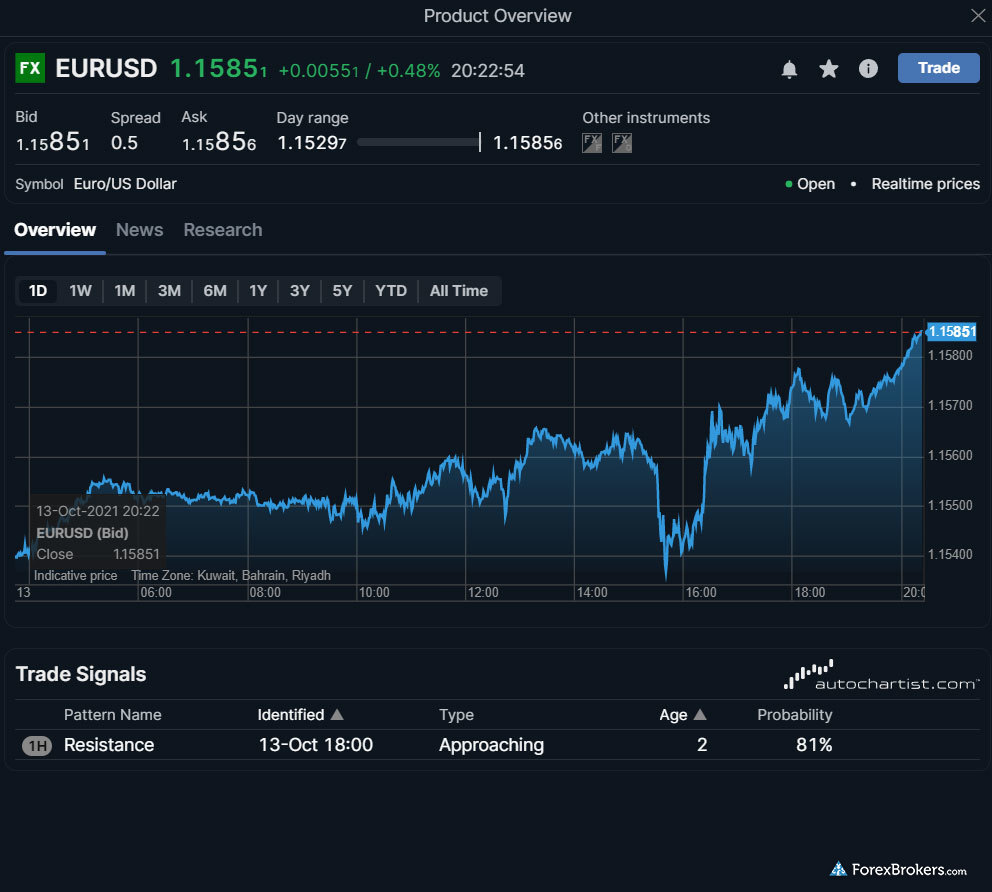Add EURUSD to favorites with star icon
This screenshot has height=892, width=992.
click(829, 69)
